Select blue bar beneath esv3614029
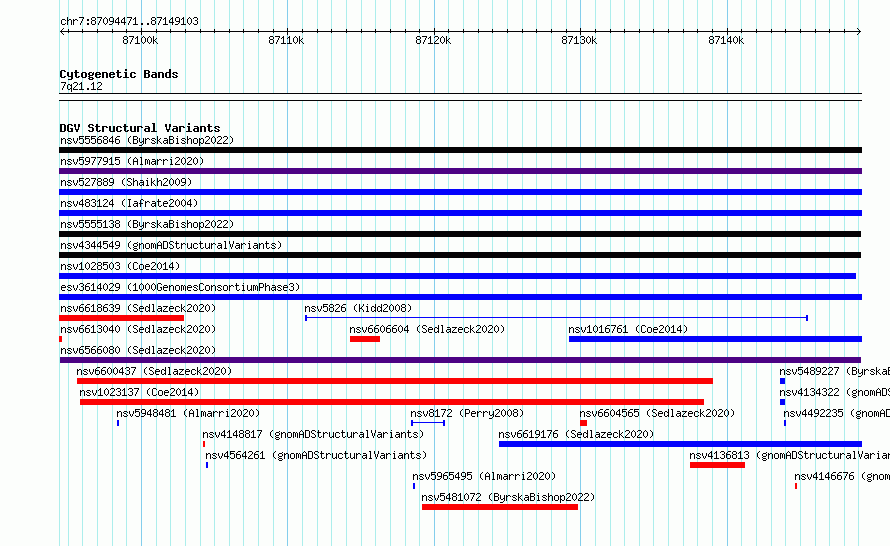The height and width of the screenshot is (546, 890). [x=460, y=297]
